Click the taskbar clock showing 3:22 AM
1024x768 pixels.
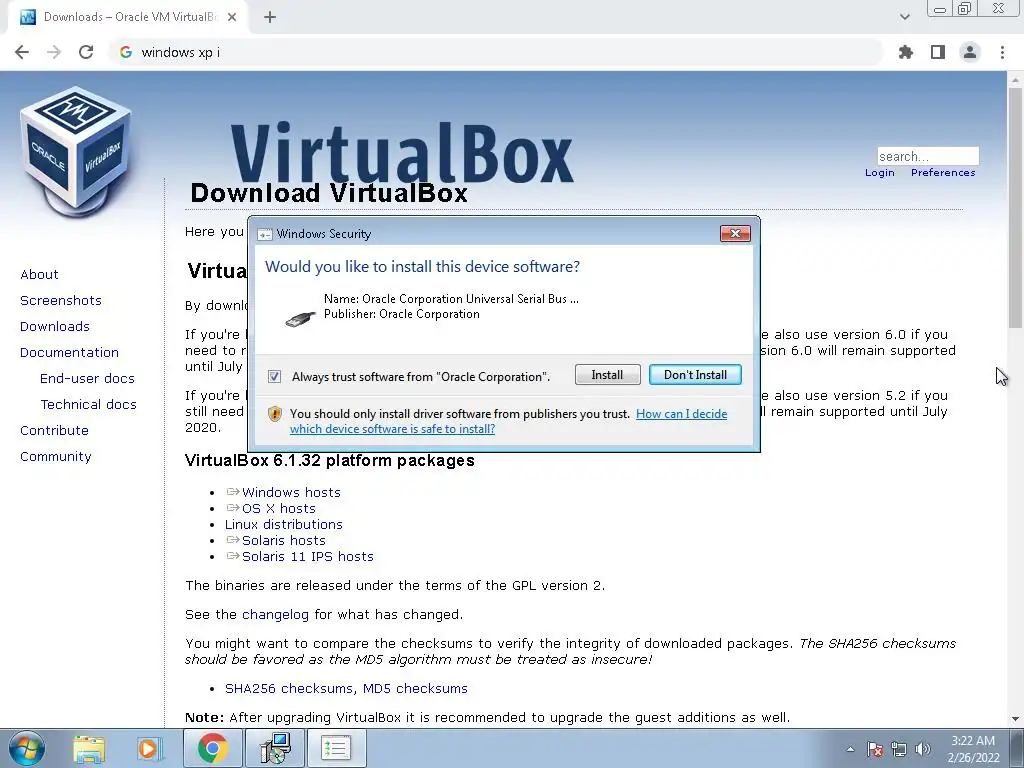(x=973, y=749)
